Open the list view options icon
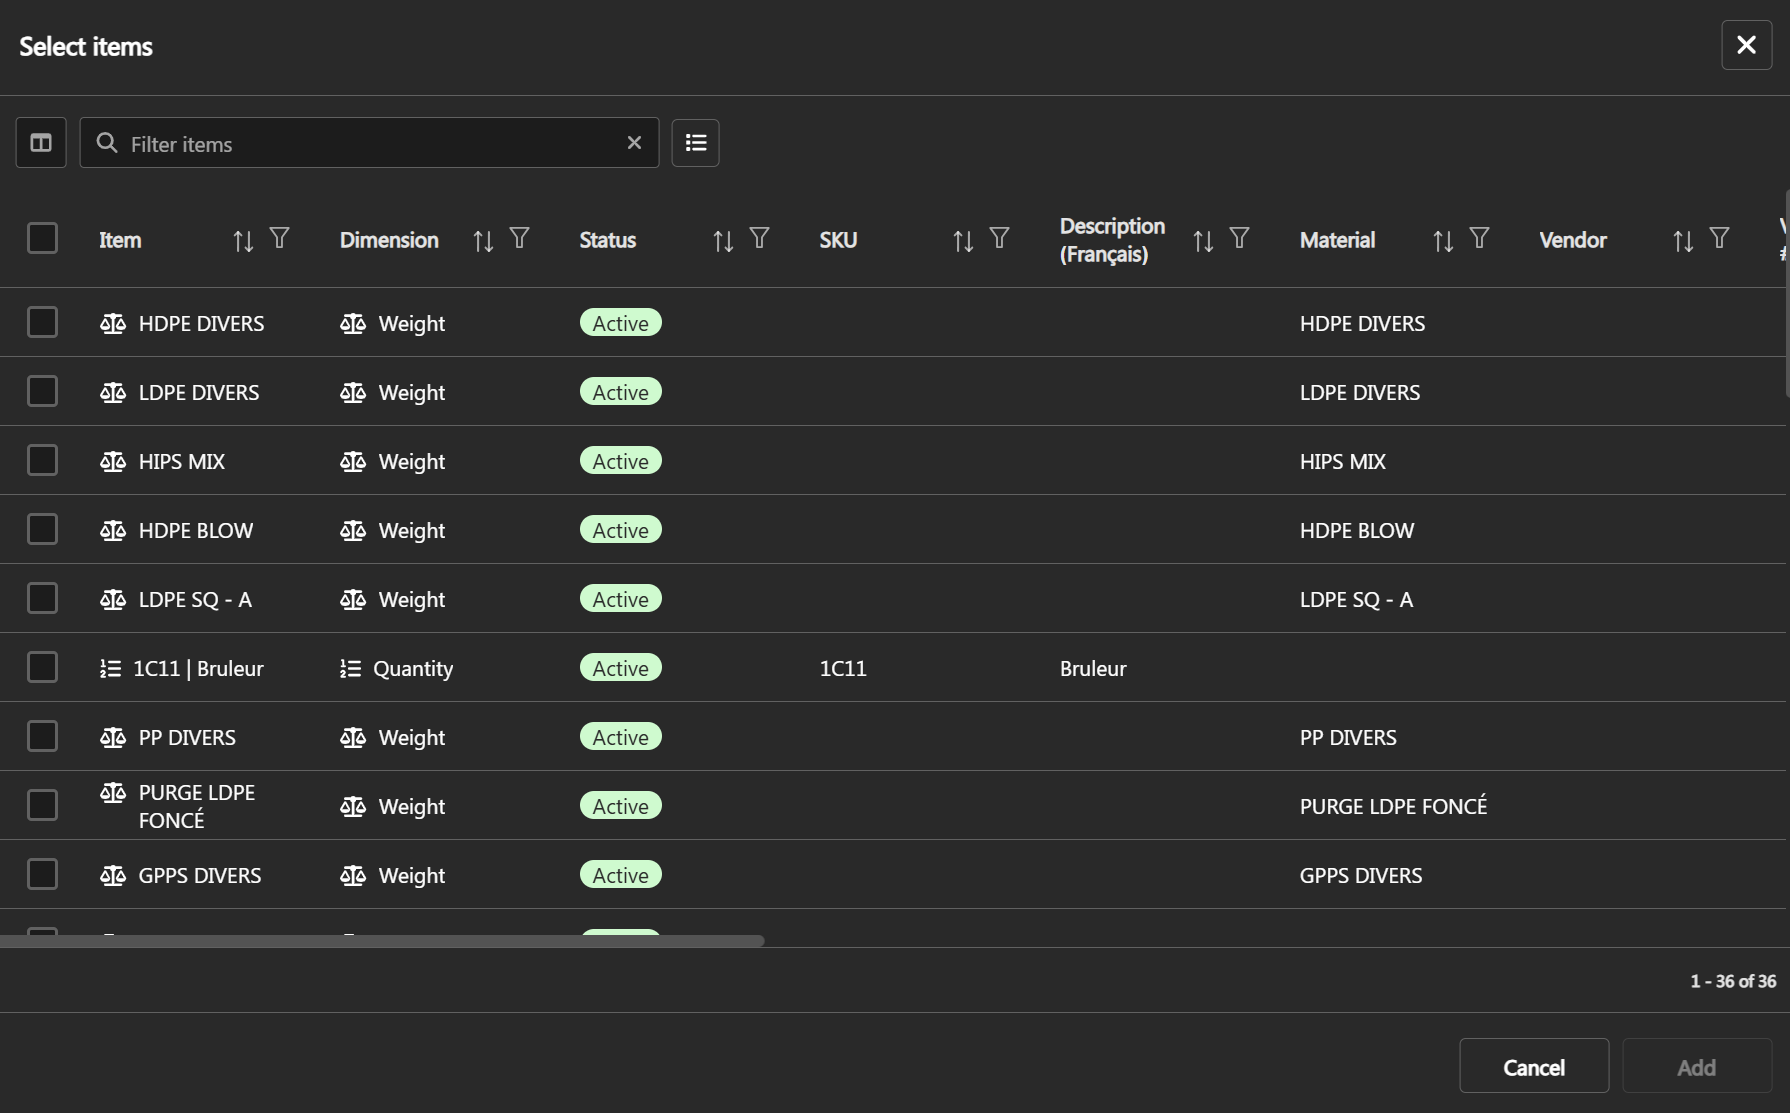 pyautogui.click(x=695, y=143)
